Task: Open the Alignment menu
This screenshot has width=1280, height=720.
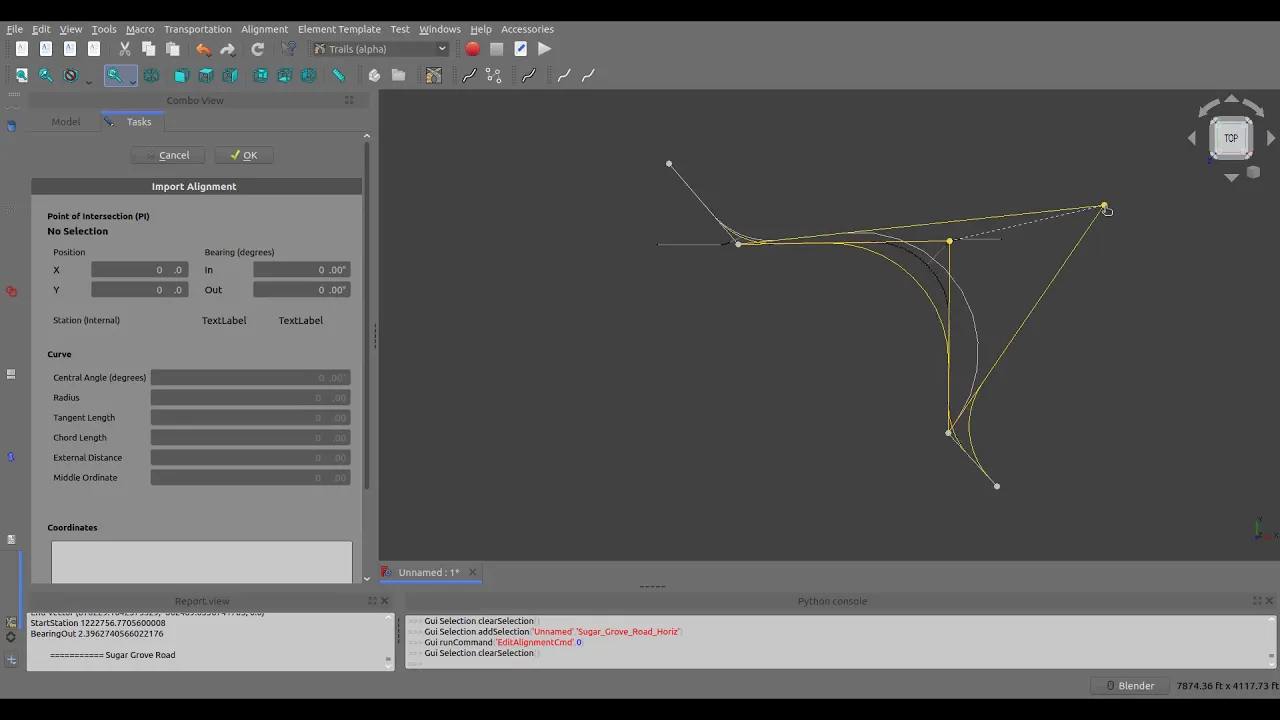Action: click(x=264, y=29)
